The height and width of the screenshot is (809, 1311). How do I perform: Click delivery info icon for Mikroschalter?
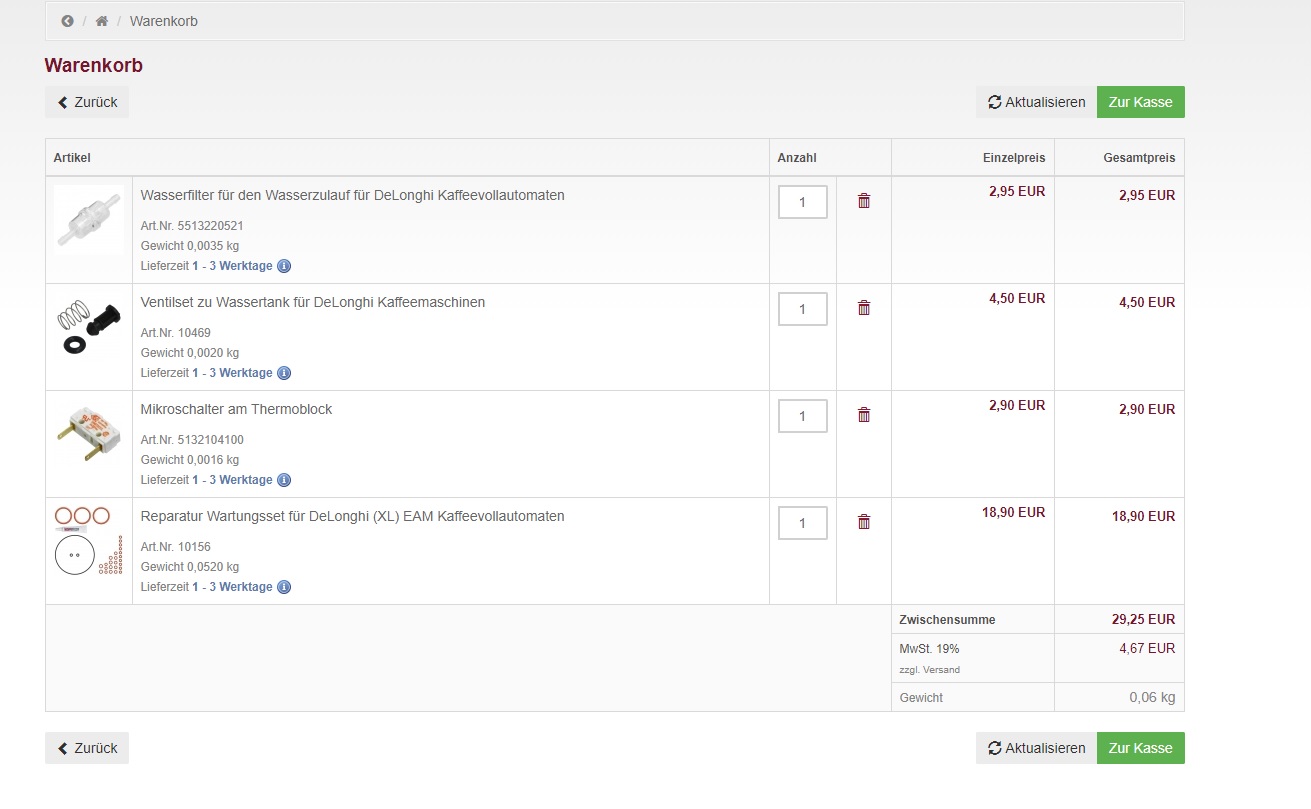284,480
